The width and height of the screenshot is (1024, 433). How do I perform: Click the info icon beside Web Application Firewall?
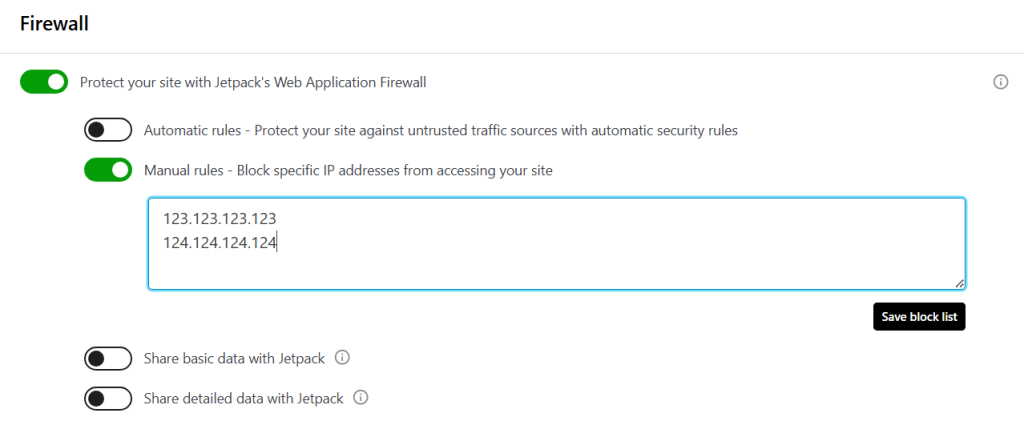click(x=1000, y=82)
